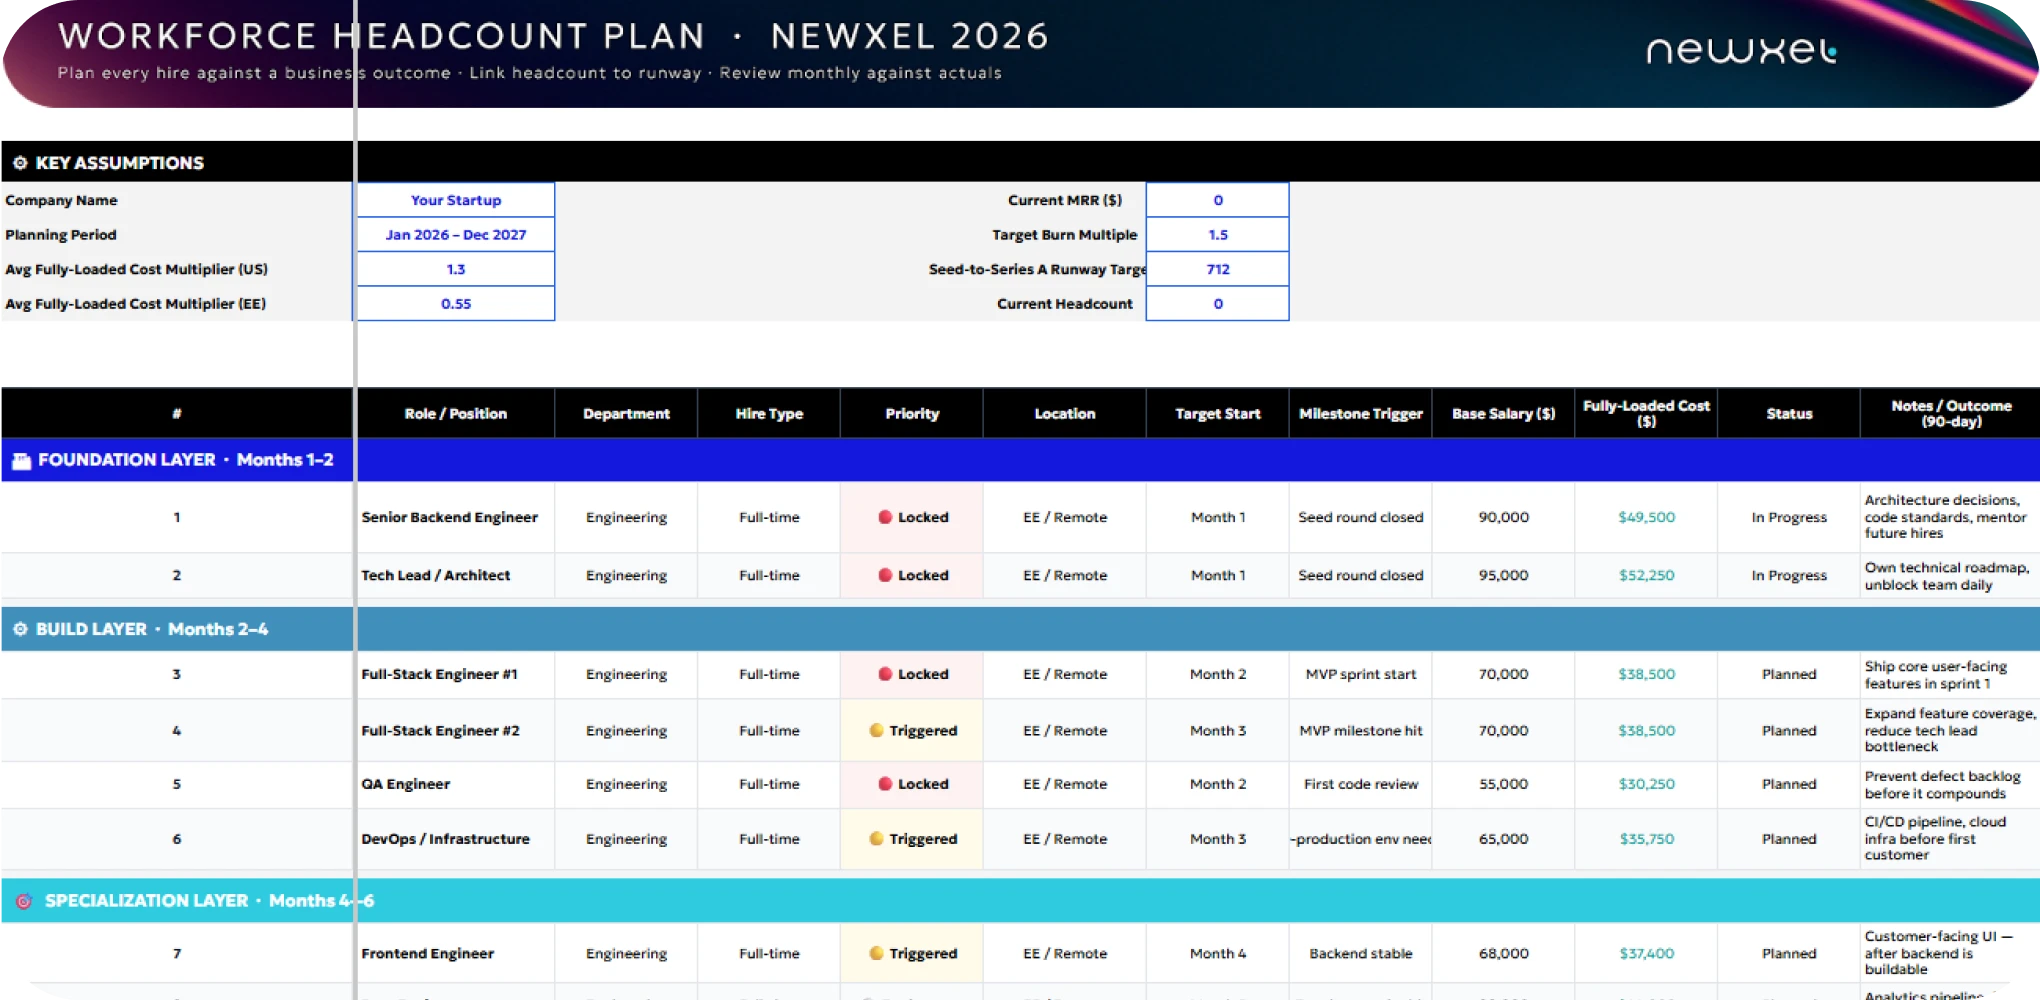Click the 'Role / Position' column header

coord(456,413)
